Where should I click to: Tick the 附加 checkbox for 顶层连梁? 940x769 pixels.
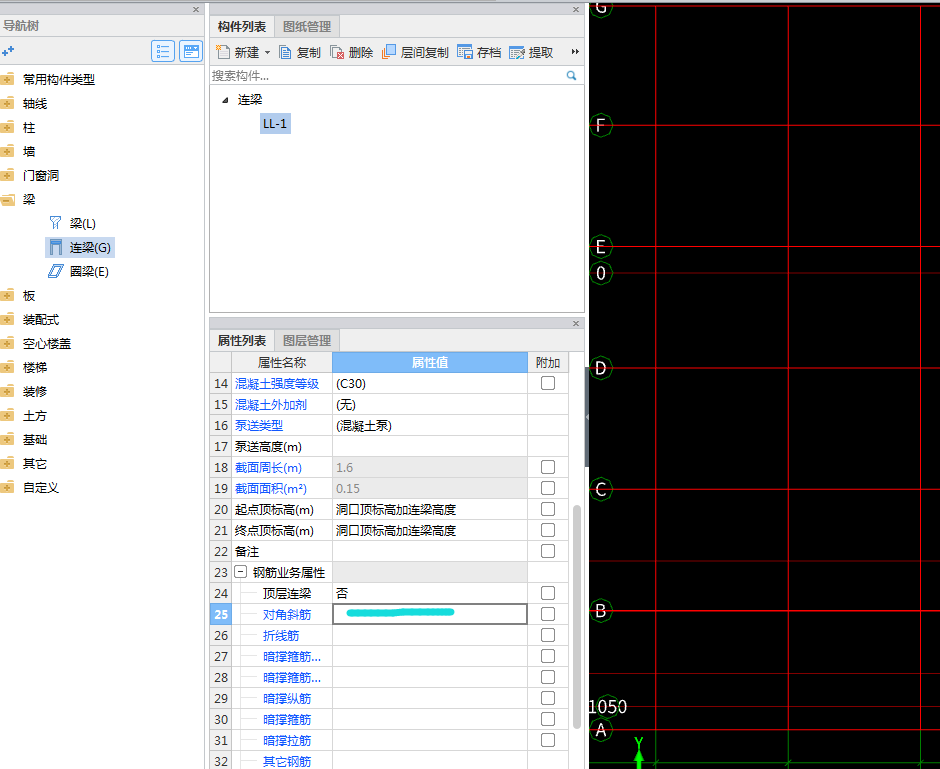548,593
